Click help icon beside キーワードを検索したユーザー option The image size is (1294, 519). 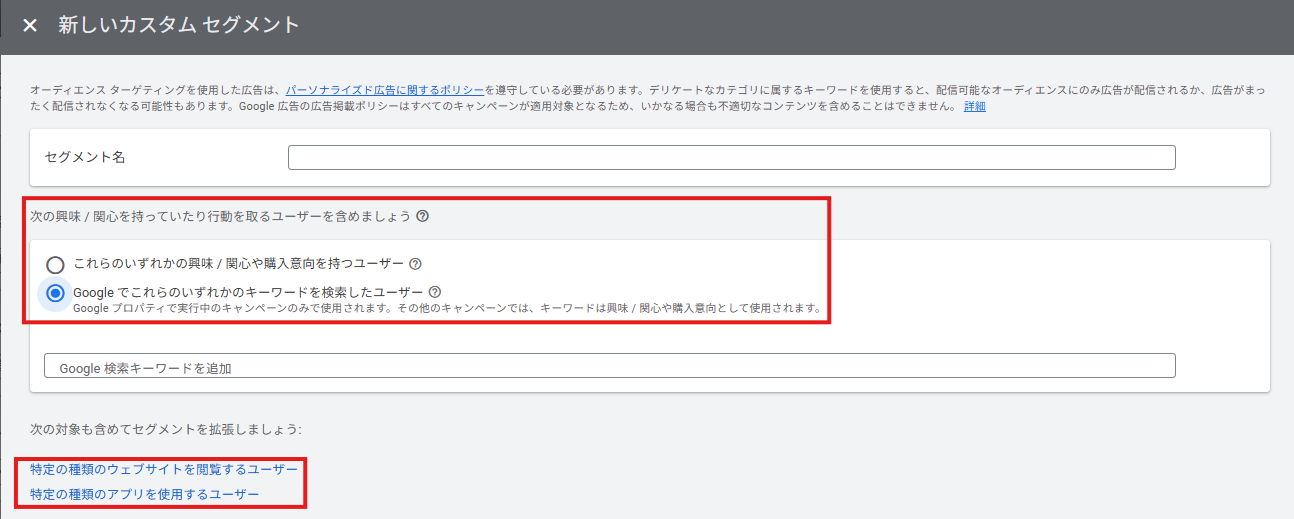point(434,292)
